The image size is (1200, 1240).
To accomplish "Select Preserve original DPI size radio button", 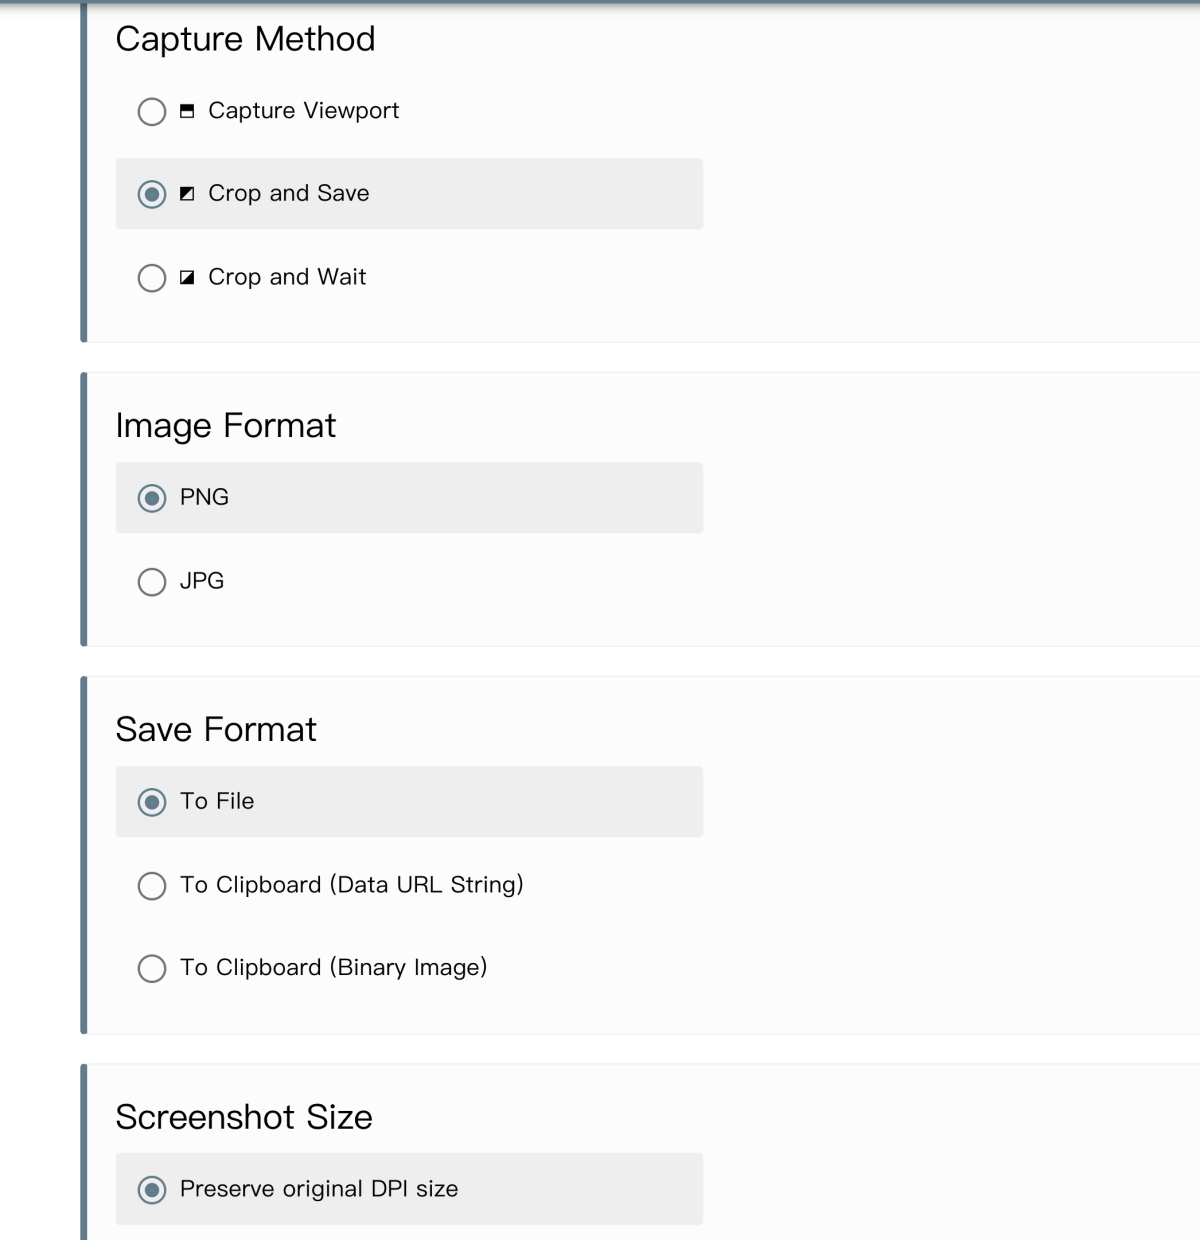I will coord(152,1189).
